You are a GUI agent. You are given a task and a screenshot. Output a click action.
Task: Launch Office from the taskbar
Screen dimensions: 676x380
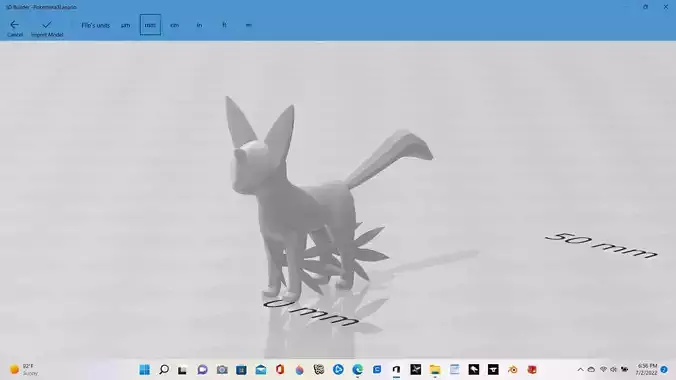pos(280,370)
